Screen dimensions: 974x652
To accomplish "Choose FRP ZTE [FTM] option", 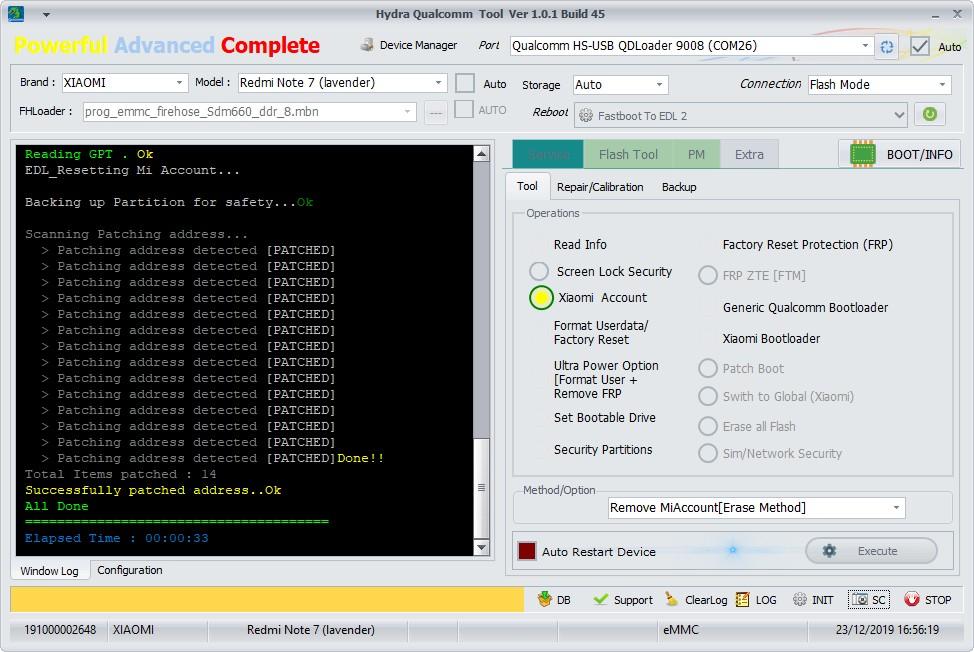I will (x=708, y=275).
